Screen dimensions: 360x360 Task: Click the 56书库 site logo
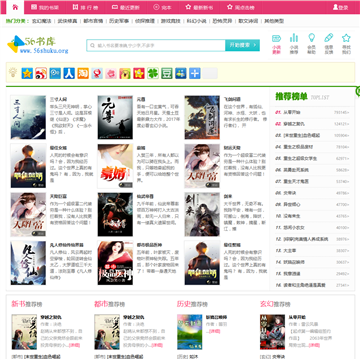38,45
